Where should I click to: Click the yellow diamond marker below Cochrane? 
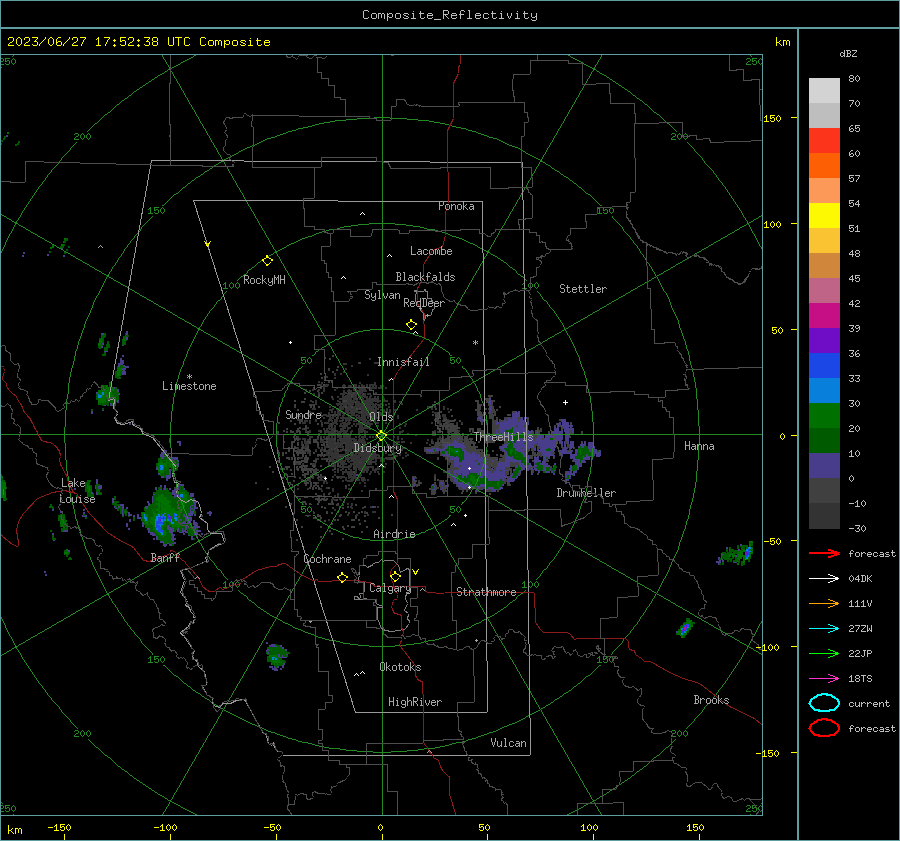(342, 578)
